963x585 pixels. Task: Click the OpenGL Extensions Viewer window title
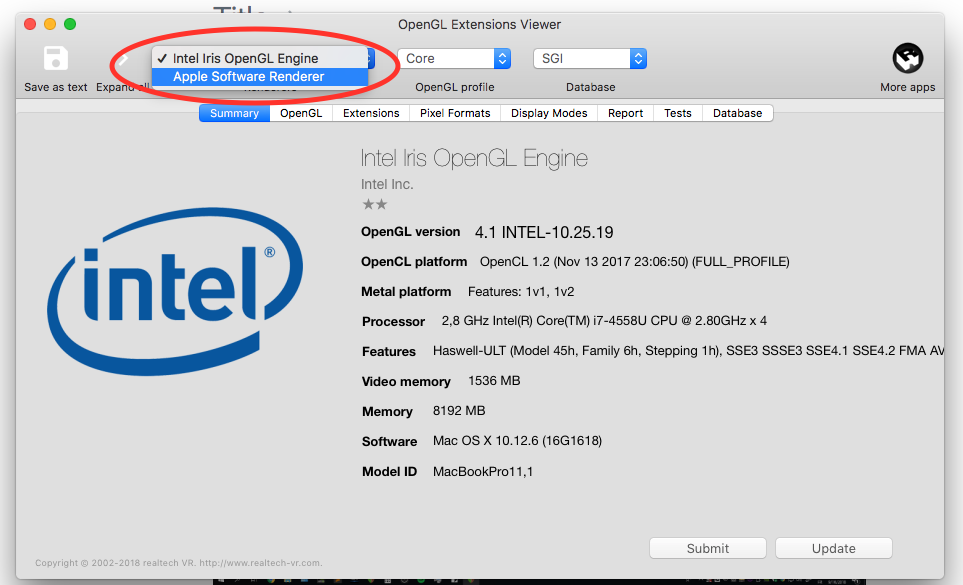(480, 25)
